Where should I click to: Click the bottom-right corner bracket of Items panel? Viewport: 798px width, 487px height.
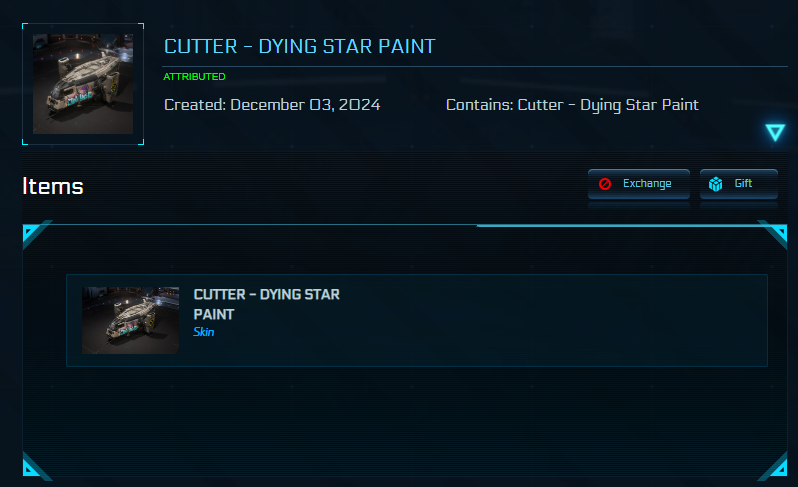click(774, 467)
